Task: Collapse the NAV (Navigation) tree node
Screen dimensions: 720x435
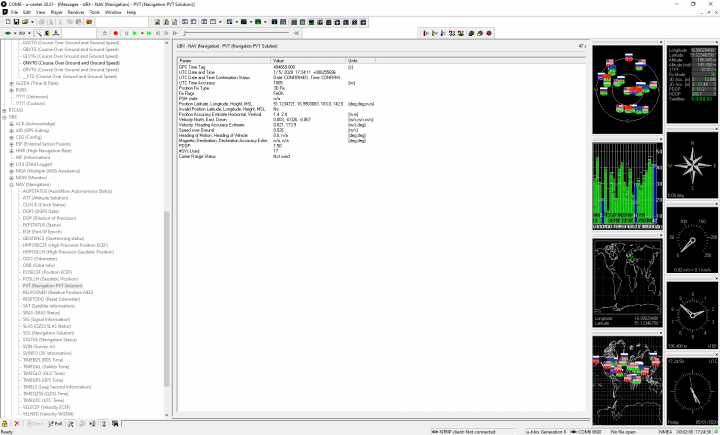Action: (x=12, y=184)
